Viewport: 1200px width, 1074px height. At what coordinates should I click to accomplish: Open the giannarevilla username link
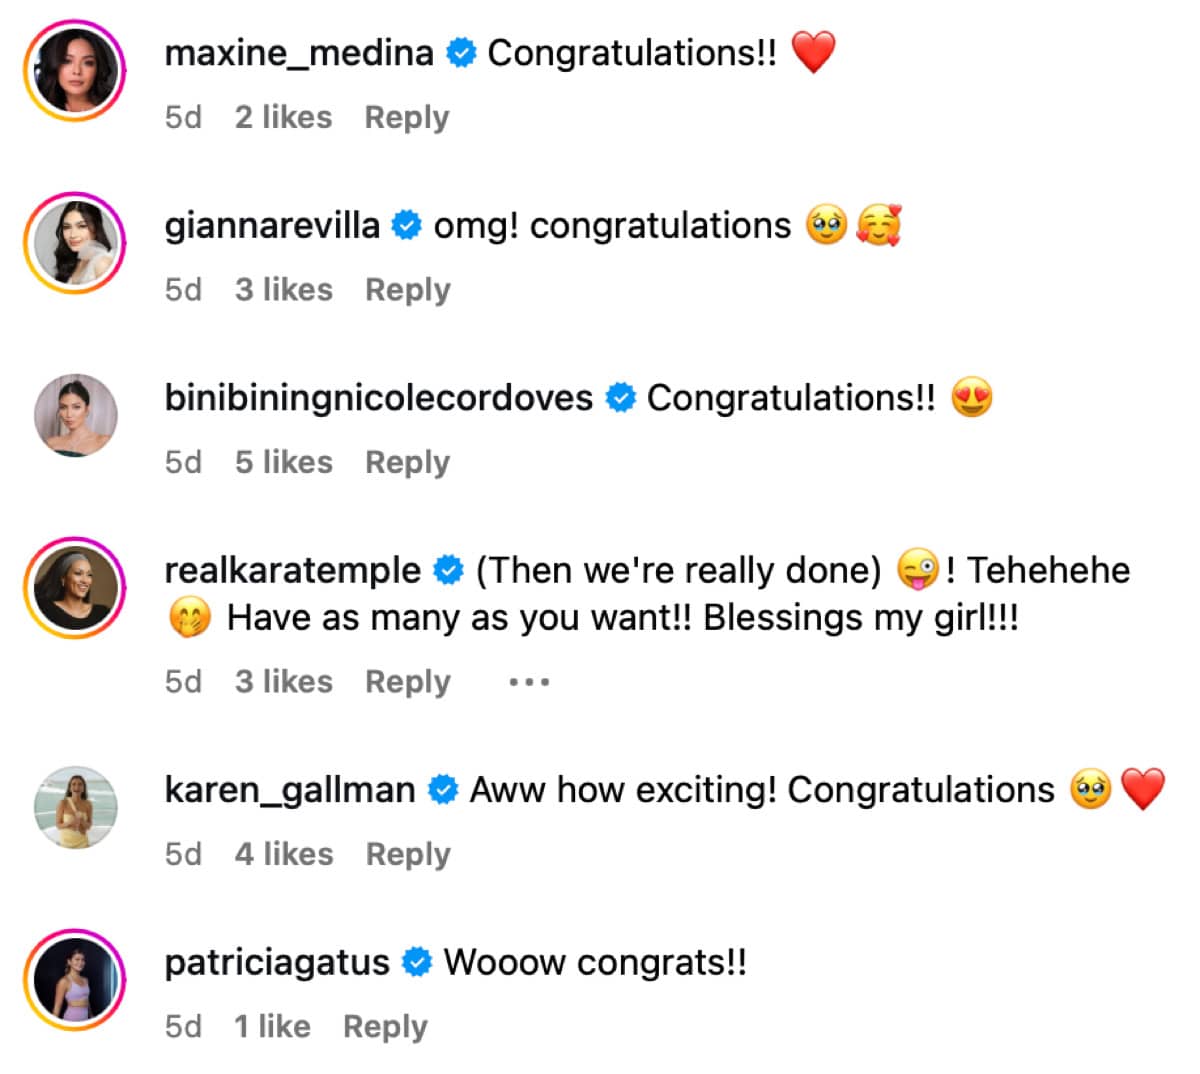click(272, 226)
